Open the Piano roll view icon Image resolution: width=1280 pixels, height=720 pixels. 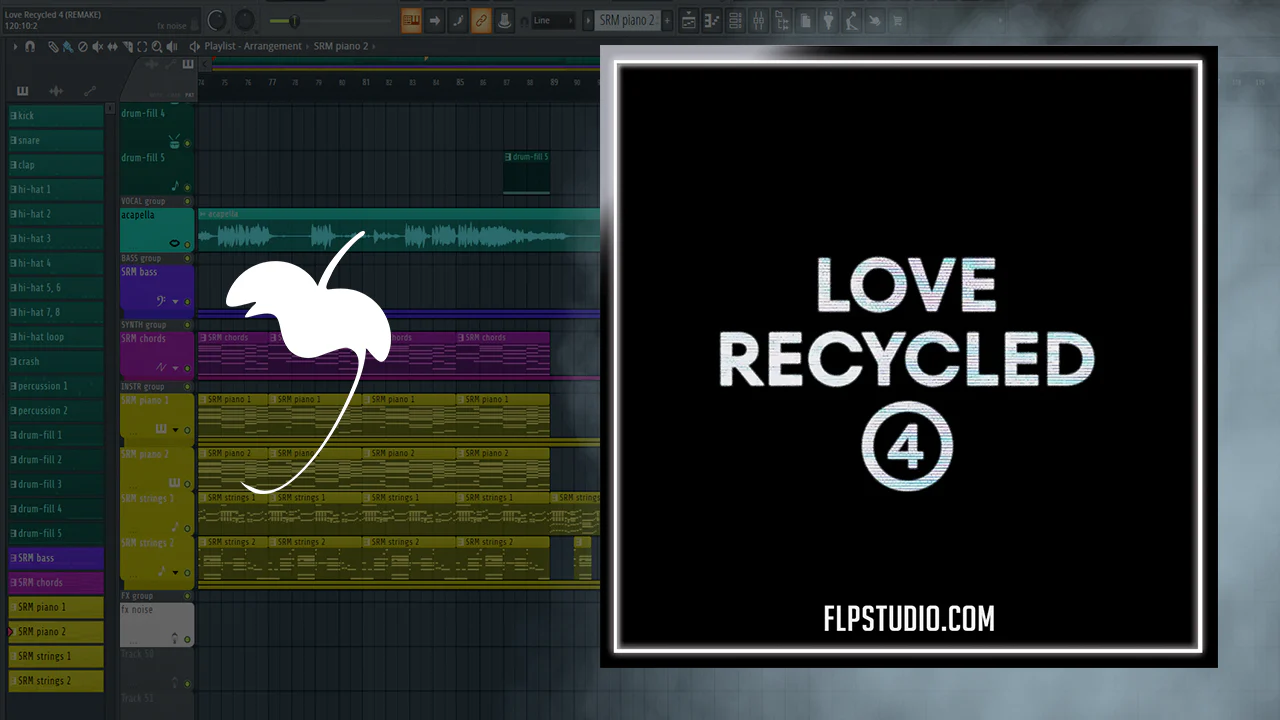point(712,20)
